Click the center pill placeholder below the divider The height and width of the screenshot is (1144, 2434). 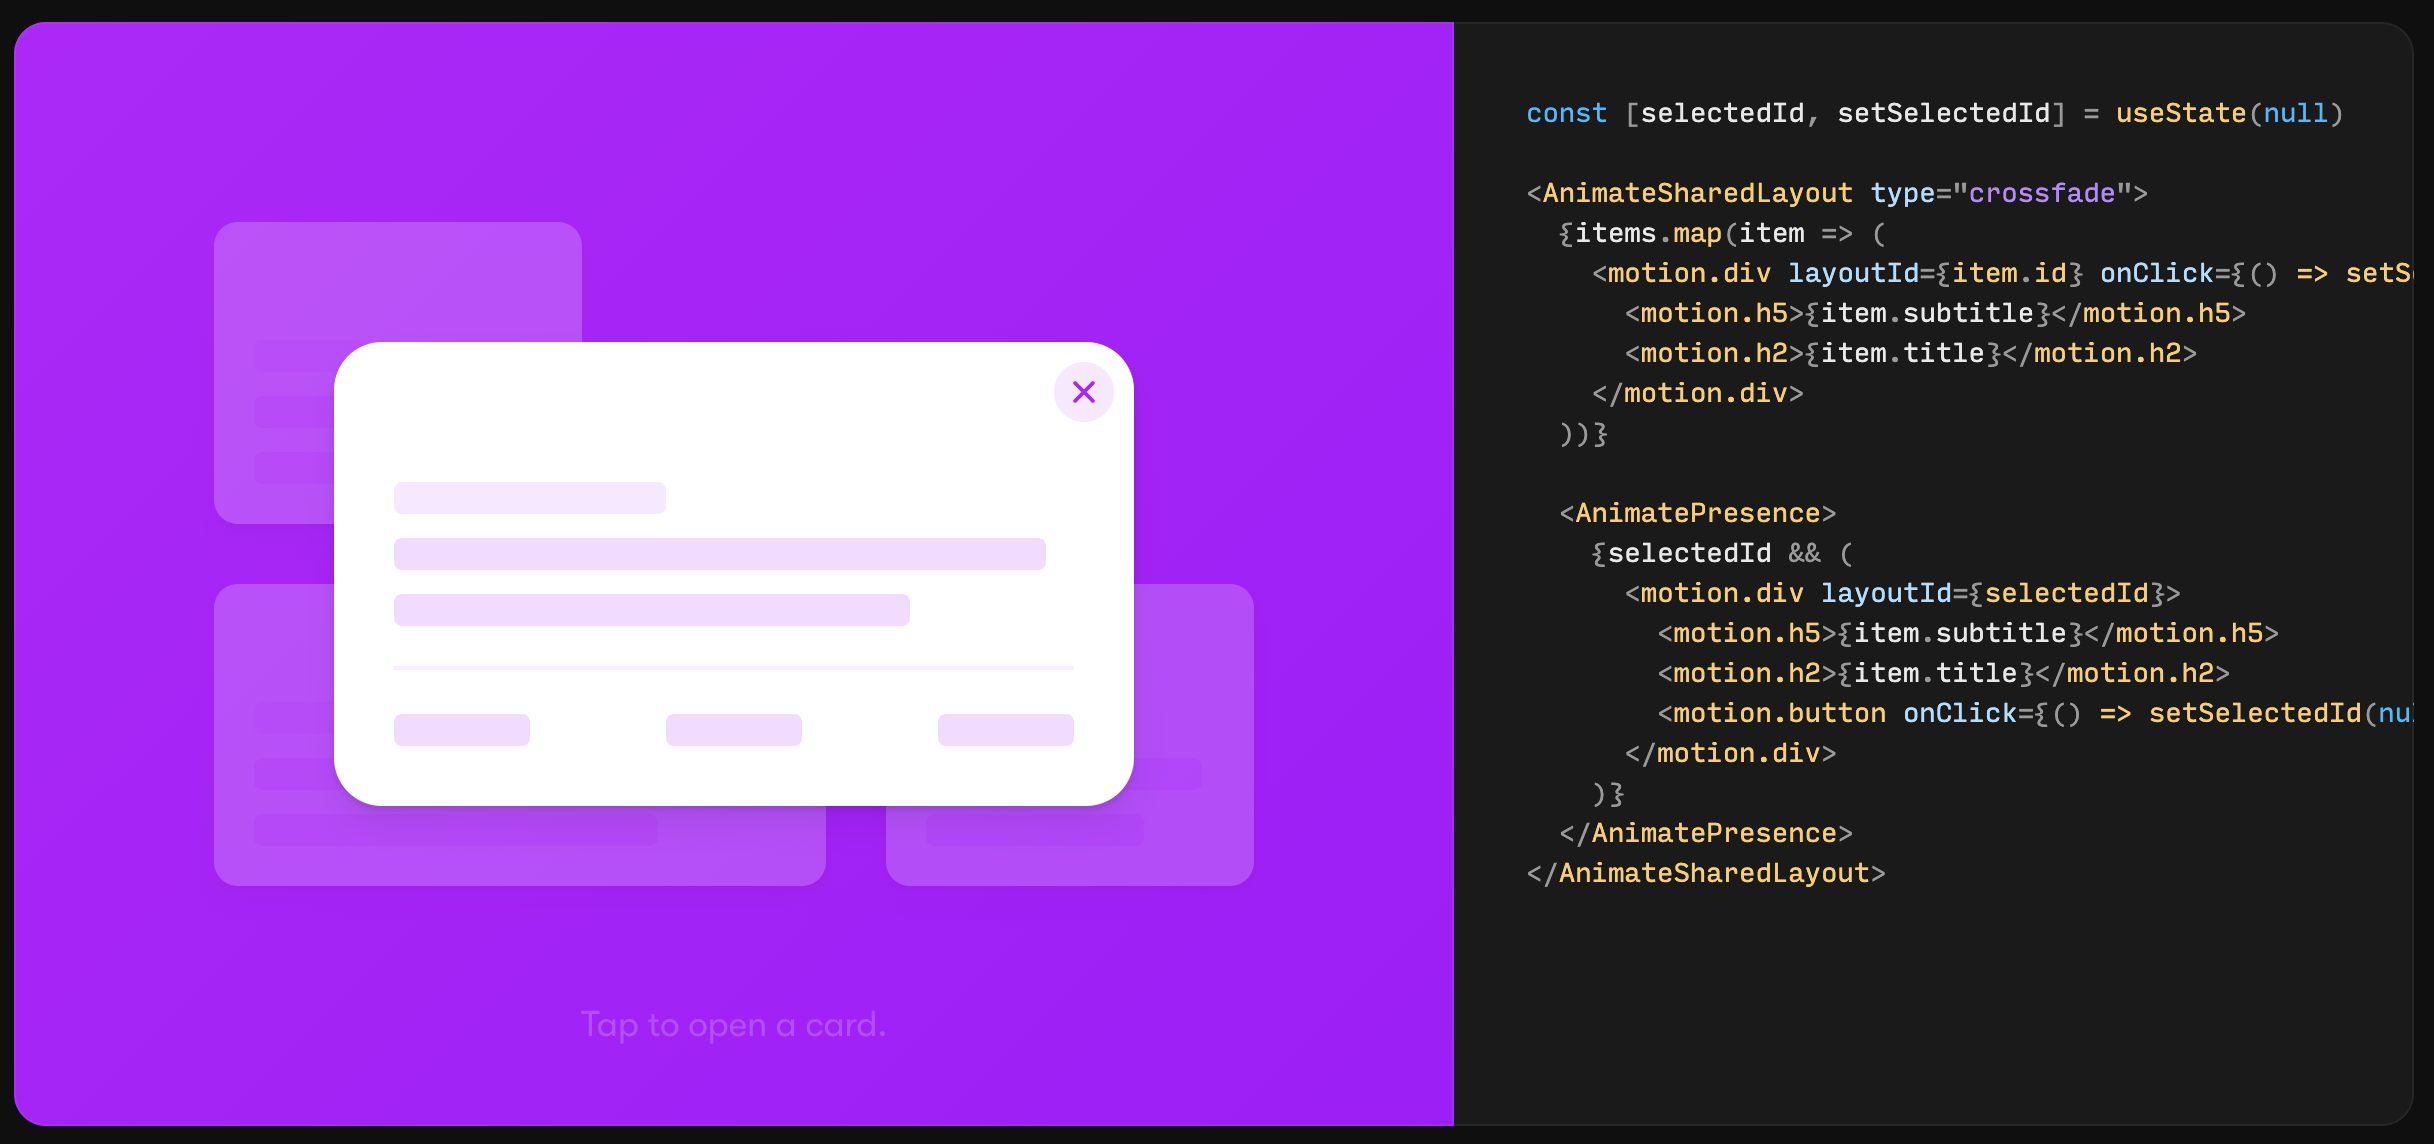pyautogui.click(x=733, y=730)
